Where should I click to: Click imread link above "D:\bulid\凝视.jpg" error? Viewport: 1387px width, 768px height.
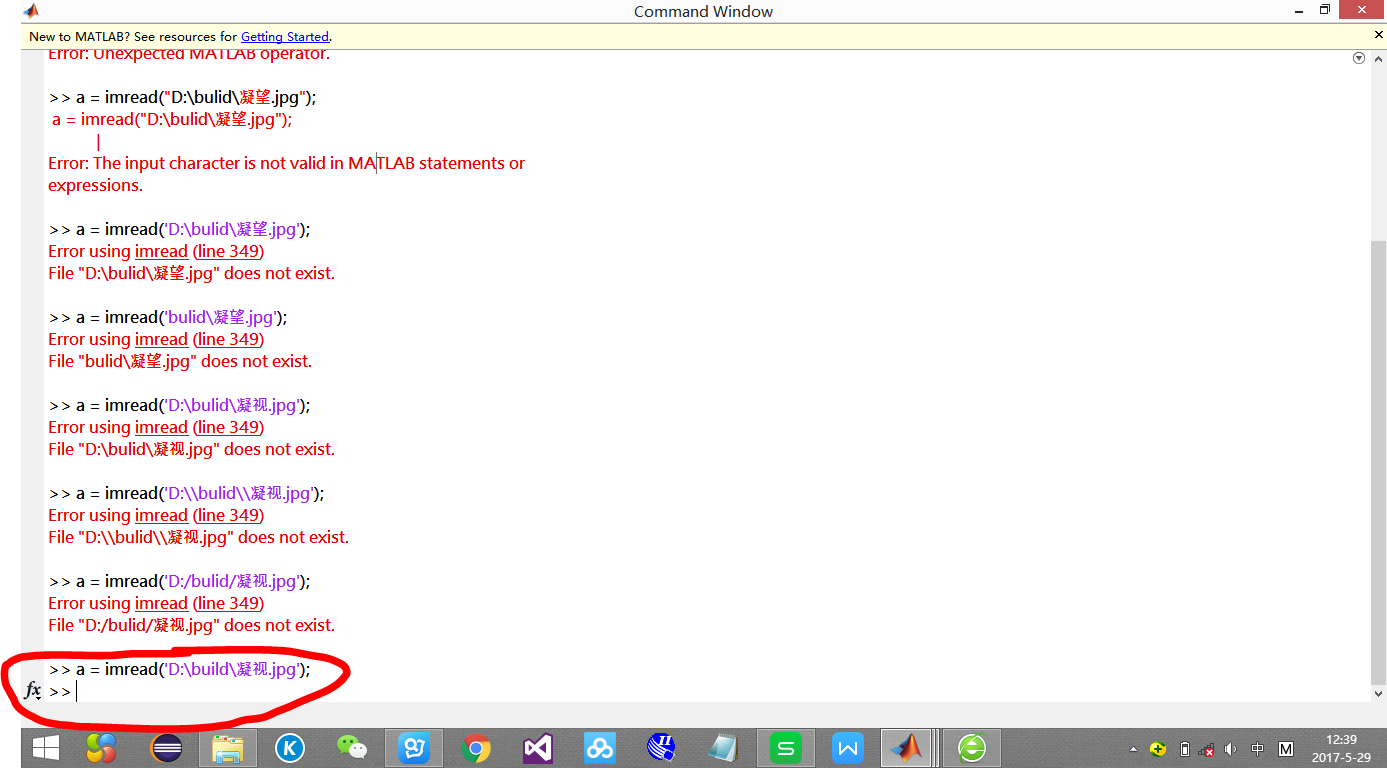tap(161, 427)
